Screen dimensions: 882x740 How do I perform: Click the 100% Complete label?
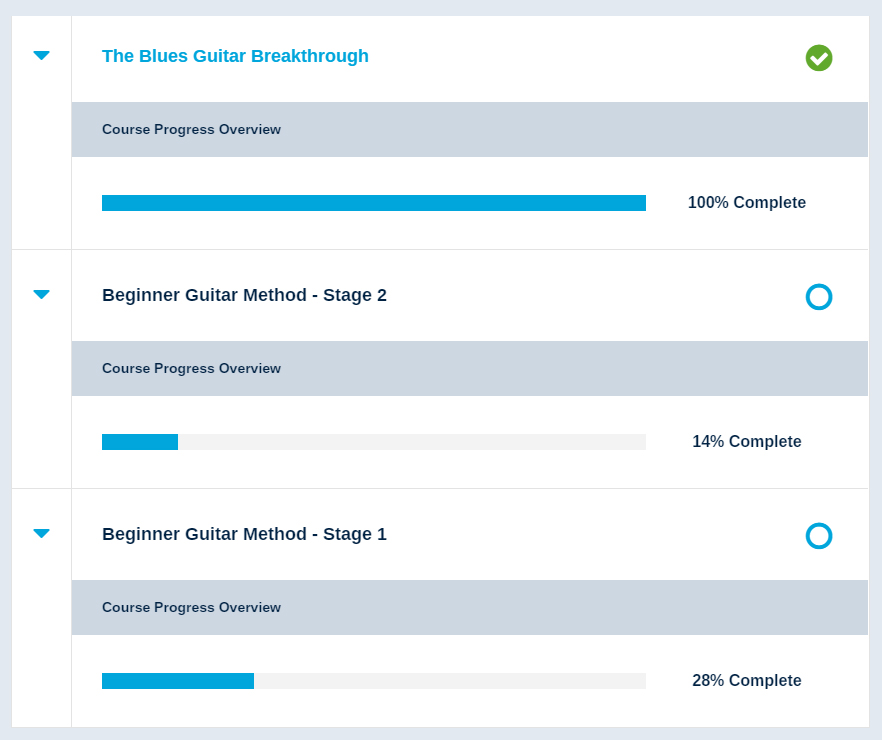[x=746, y=202]
